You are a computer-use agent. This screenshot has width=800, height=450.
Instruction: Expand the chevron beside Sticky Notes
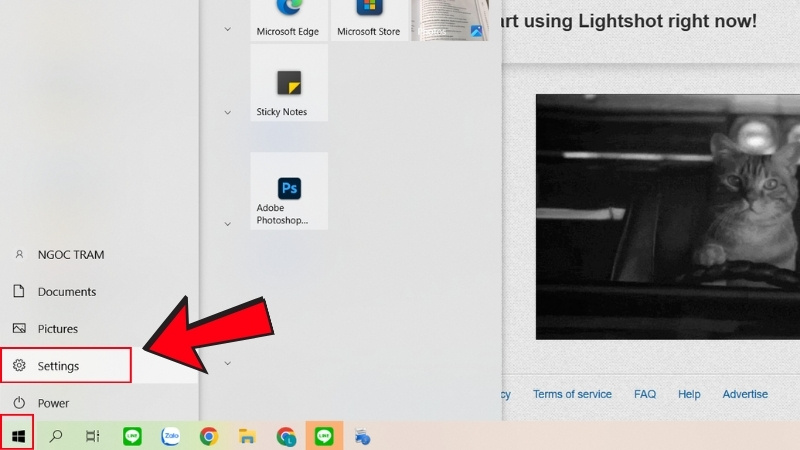coord(228,112)
